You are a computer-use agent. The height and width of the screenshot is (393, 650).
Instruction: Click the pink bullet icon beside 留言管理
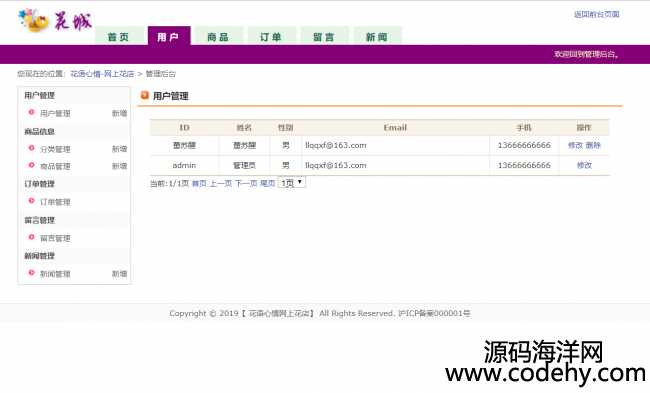coord(31,237)
